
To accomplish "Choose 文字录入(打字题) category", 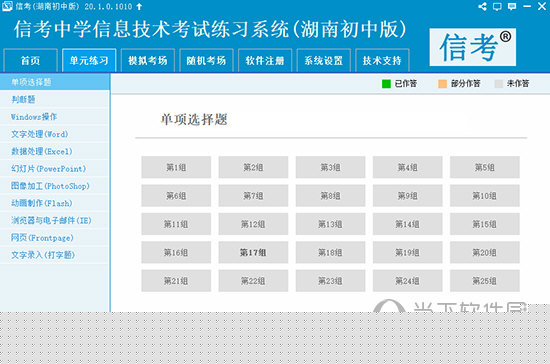I will (55, 255).
